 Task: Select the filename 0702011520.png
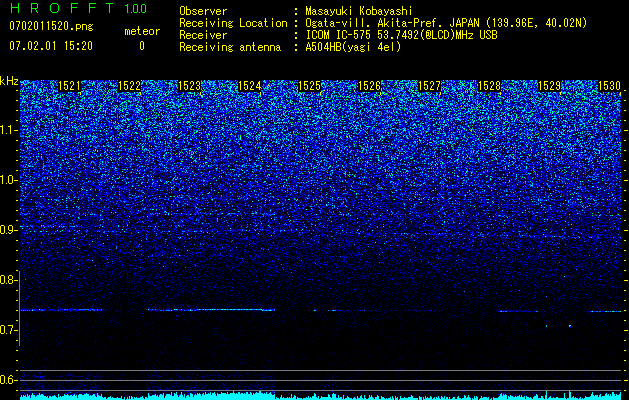point(51,27)
